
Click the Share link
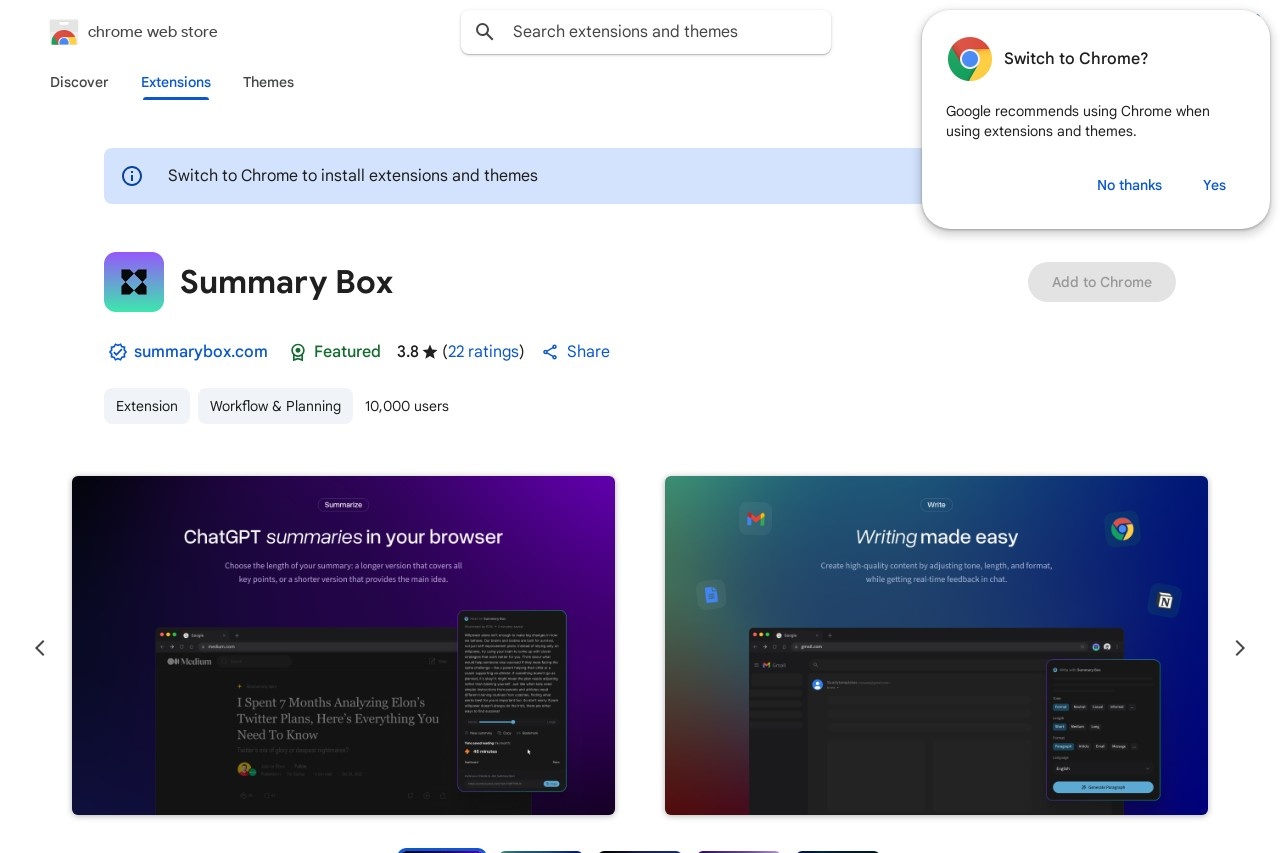tap(588, 351)
